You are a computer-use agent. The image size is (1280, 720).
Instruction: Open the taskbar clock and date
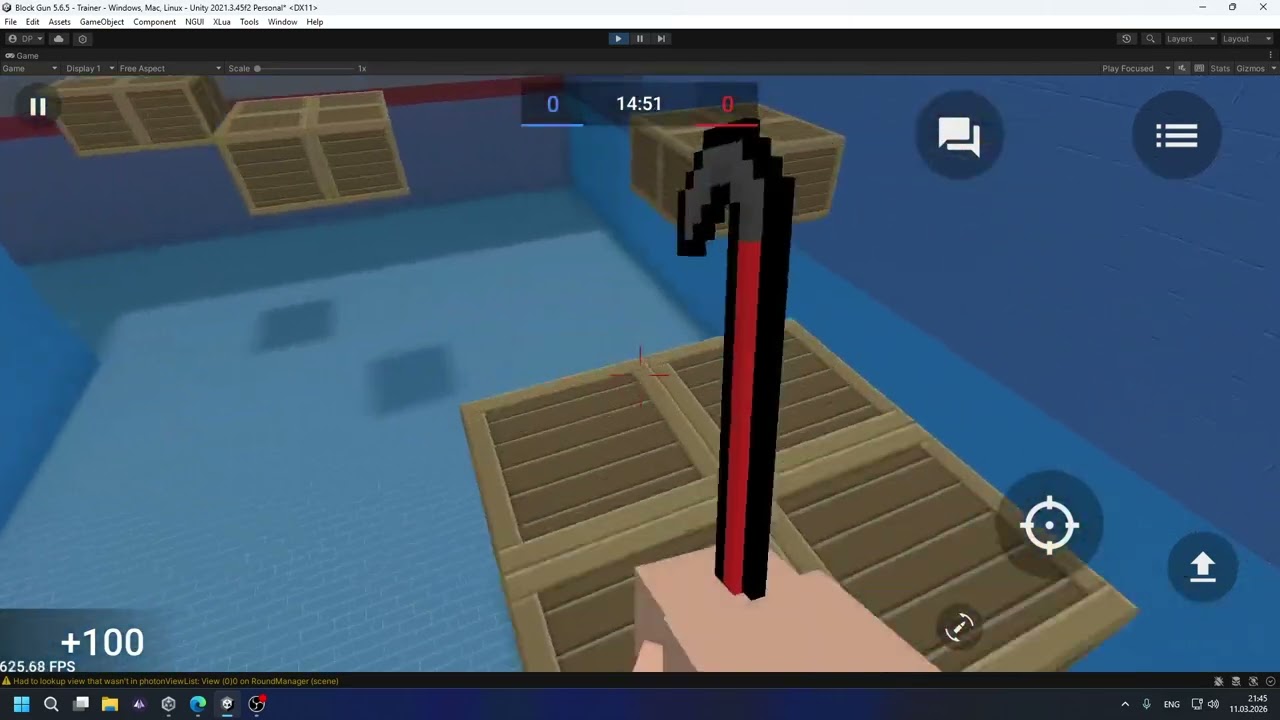tap(1248, 704)
